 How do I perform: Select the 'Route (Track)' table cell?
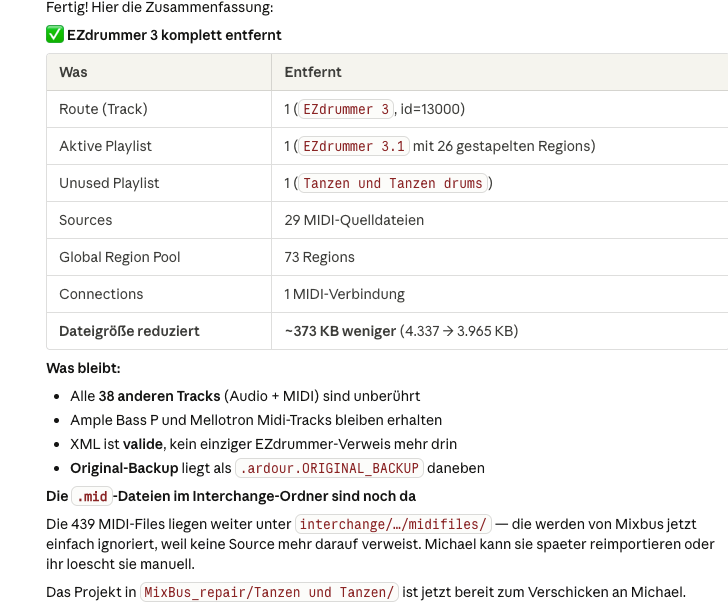103,109
